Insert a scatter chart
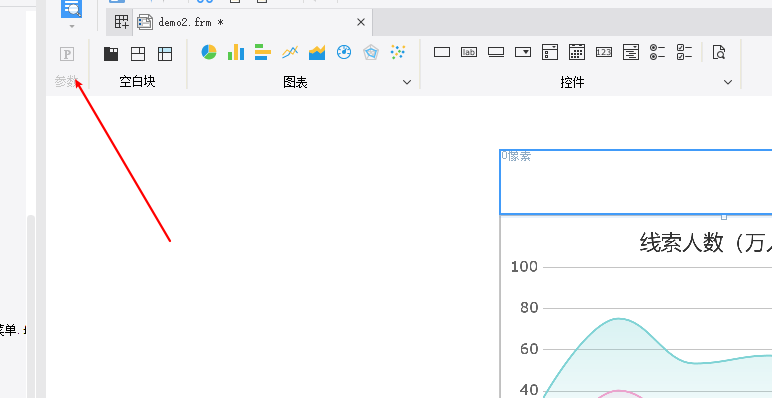Image resolution: width=772 pixels, height=398 pixels. point(397,52)
